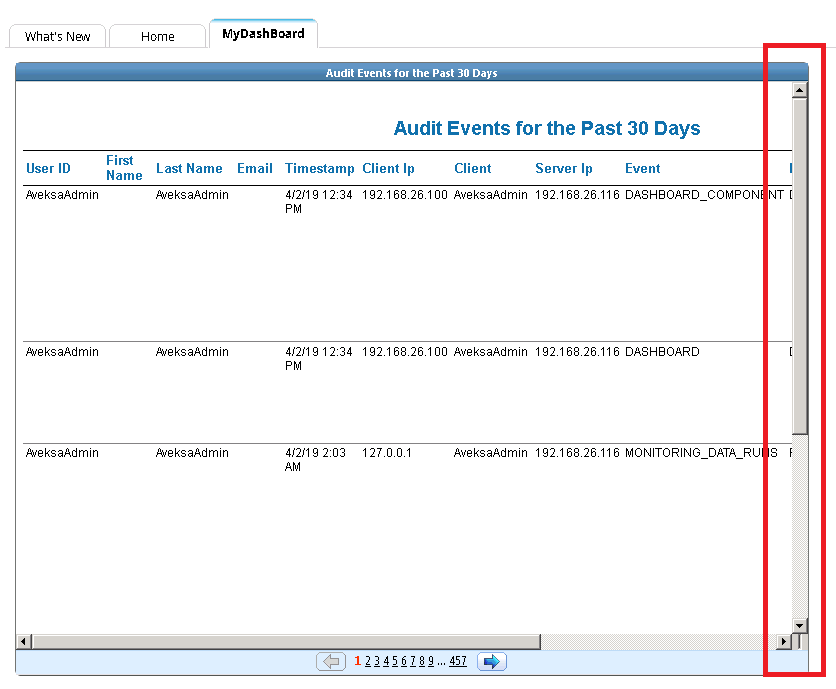This screenshot has width=836, height=689.
Task: Click the Audit Events panel title bar
Action: coord(411,71)
